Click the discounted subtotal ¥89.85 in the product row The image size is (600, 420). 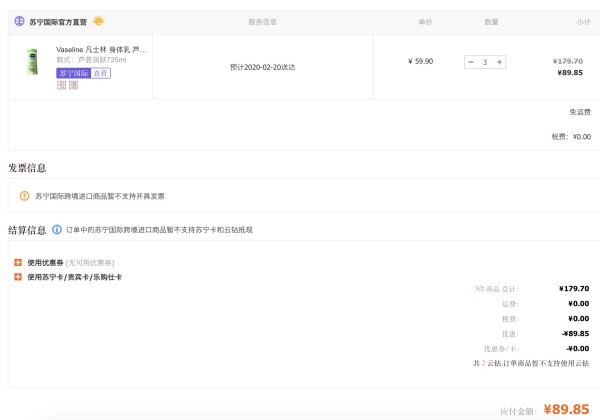pos(570,73)
